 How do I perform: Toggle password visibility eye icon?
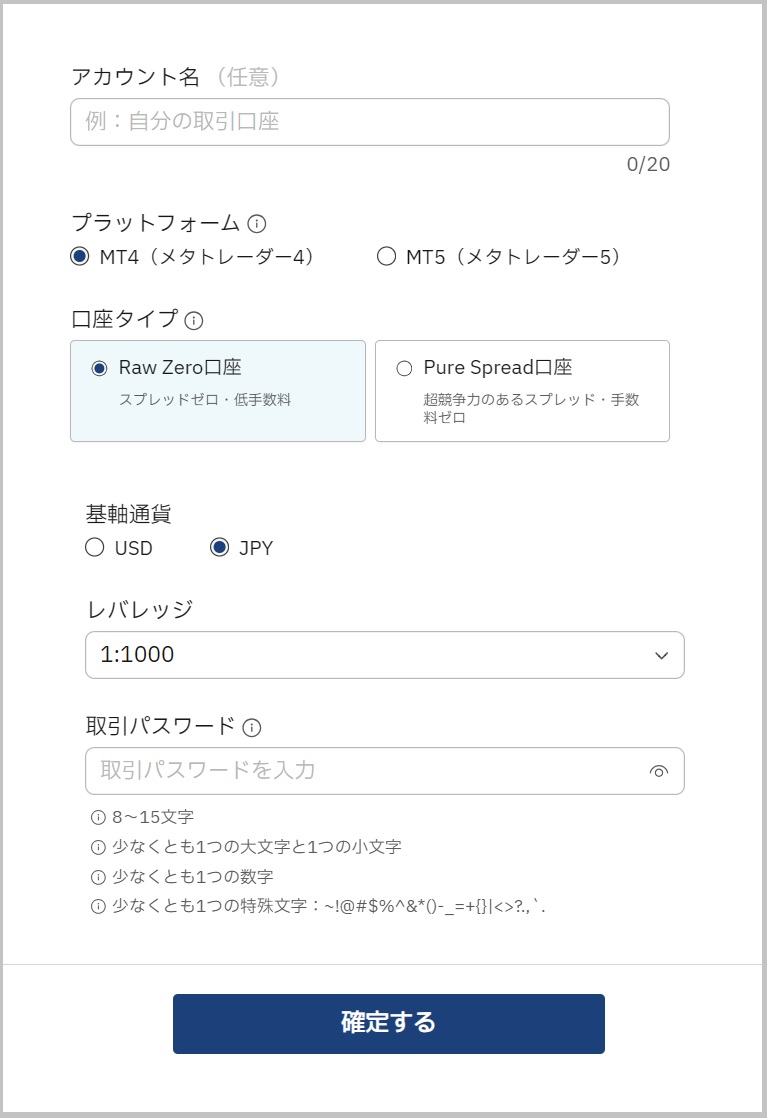[658, 771]
